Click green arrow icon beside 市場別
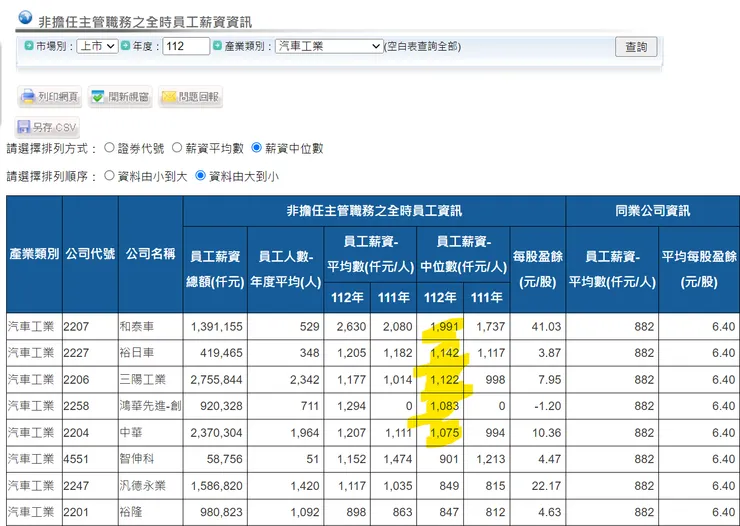Screen dimensions: 740x526 coord(29,46)
